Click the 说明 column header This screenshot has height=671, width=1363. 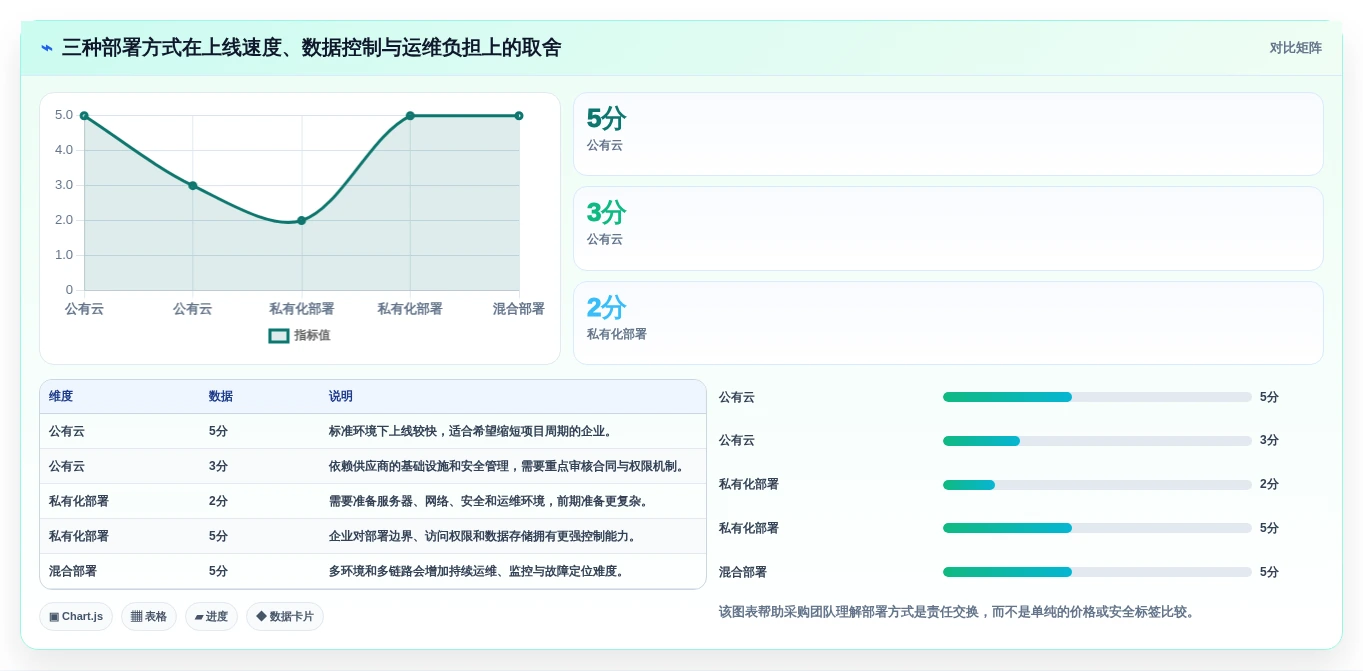pos(341,396)
